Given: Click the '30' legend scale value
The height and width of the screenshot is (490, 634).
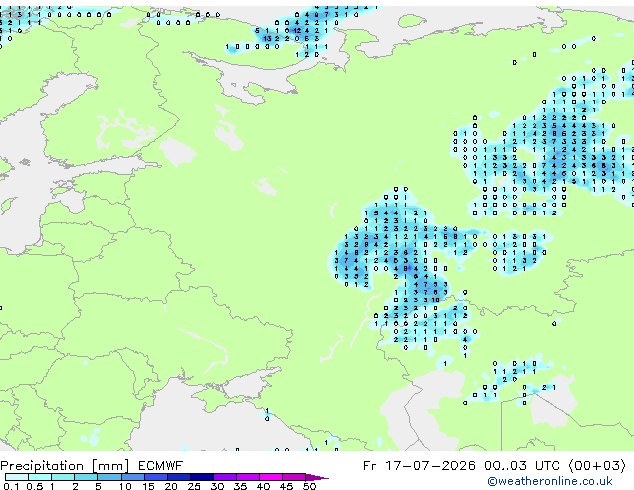Looking at the screenshot, I should (217, 486).
